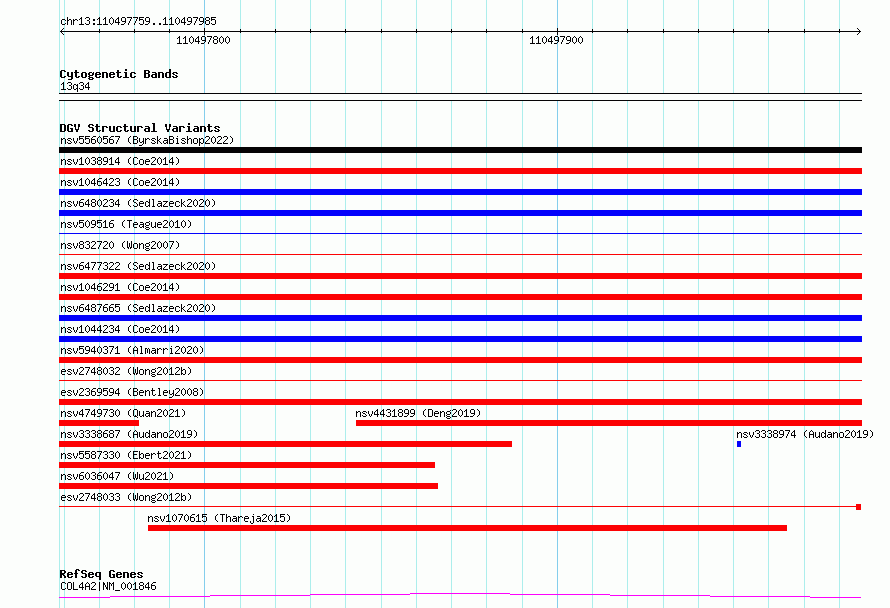Click the red nsv1070615 variant bar
890x608 pixels.
[467, 528]
